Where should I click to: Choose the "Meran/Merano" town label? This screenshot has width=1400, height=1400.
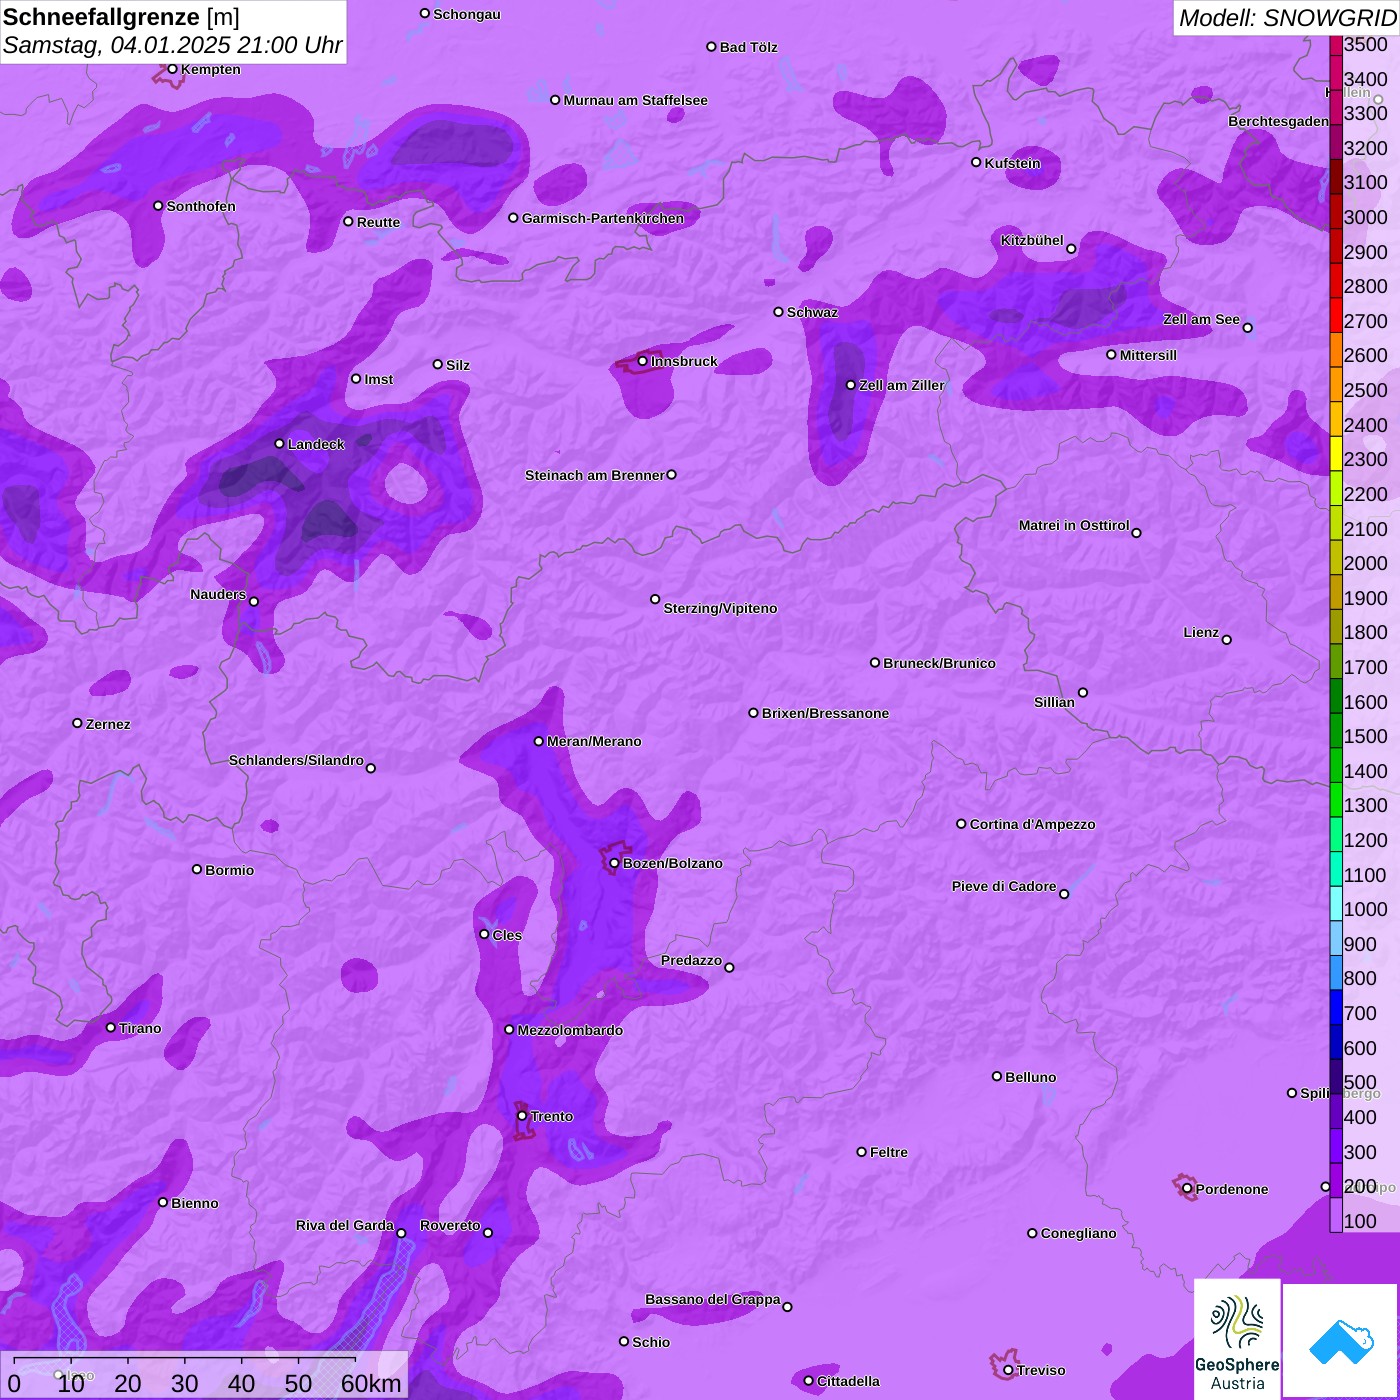coord(594,741)
